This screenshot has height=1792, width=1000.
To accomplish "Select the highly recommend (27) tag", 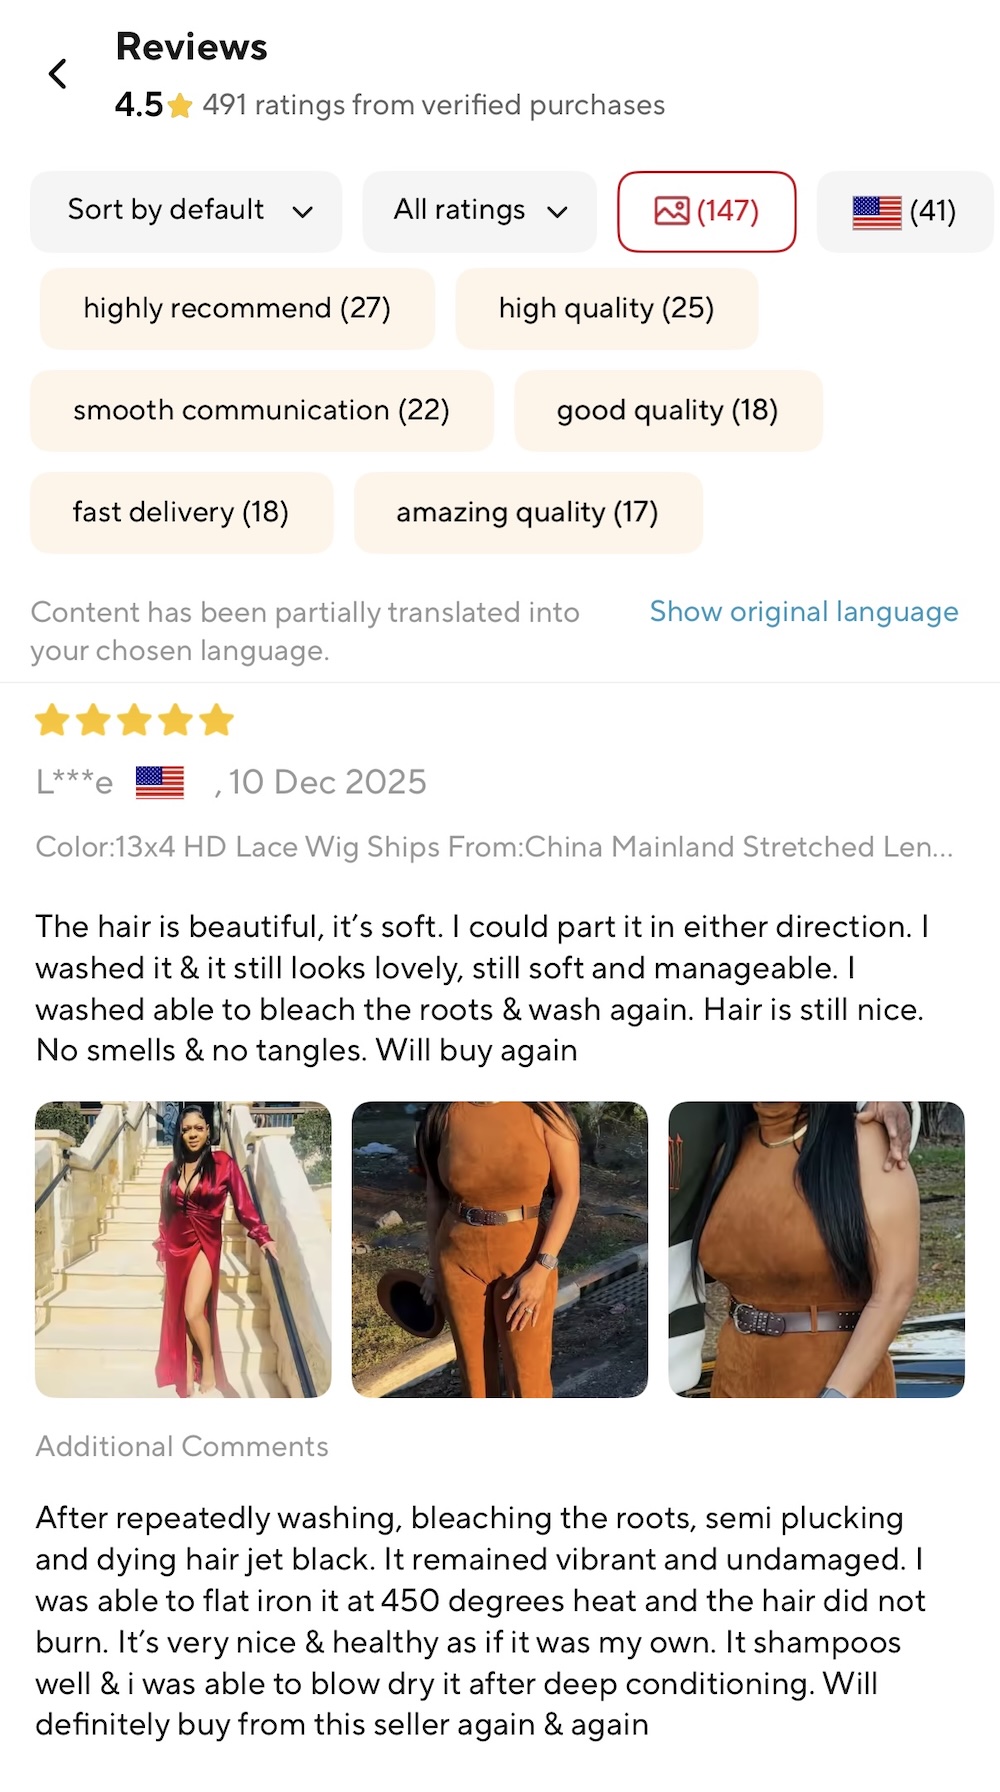I will point(237,308).
